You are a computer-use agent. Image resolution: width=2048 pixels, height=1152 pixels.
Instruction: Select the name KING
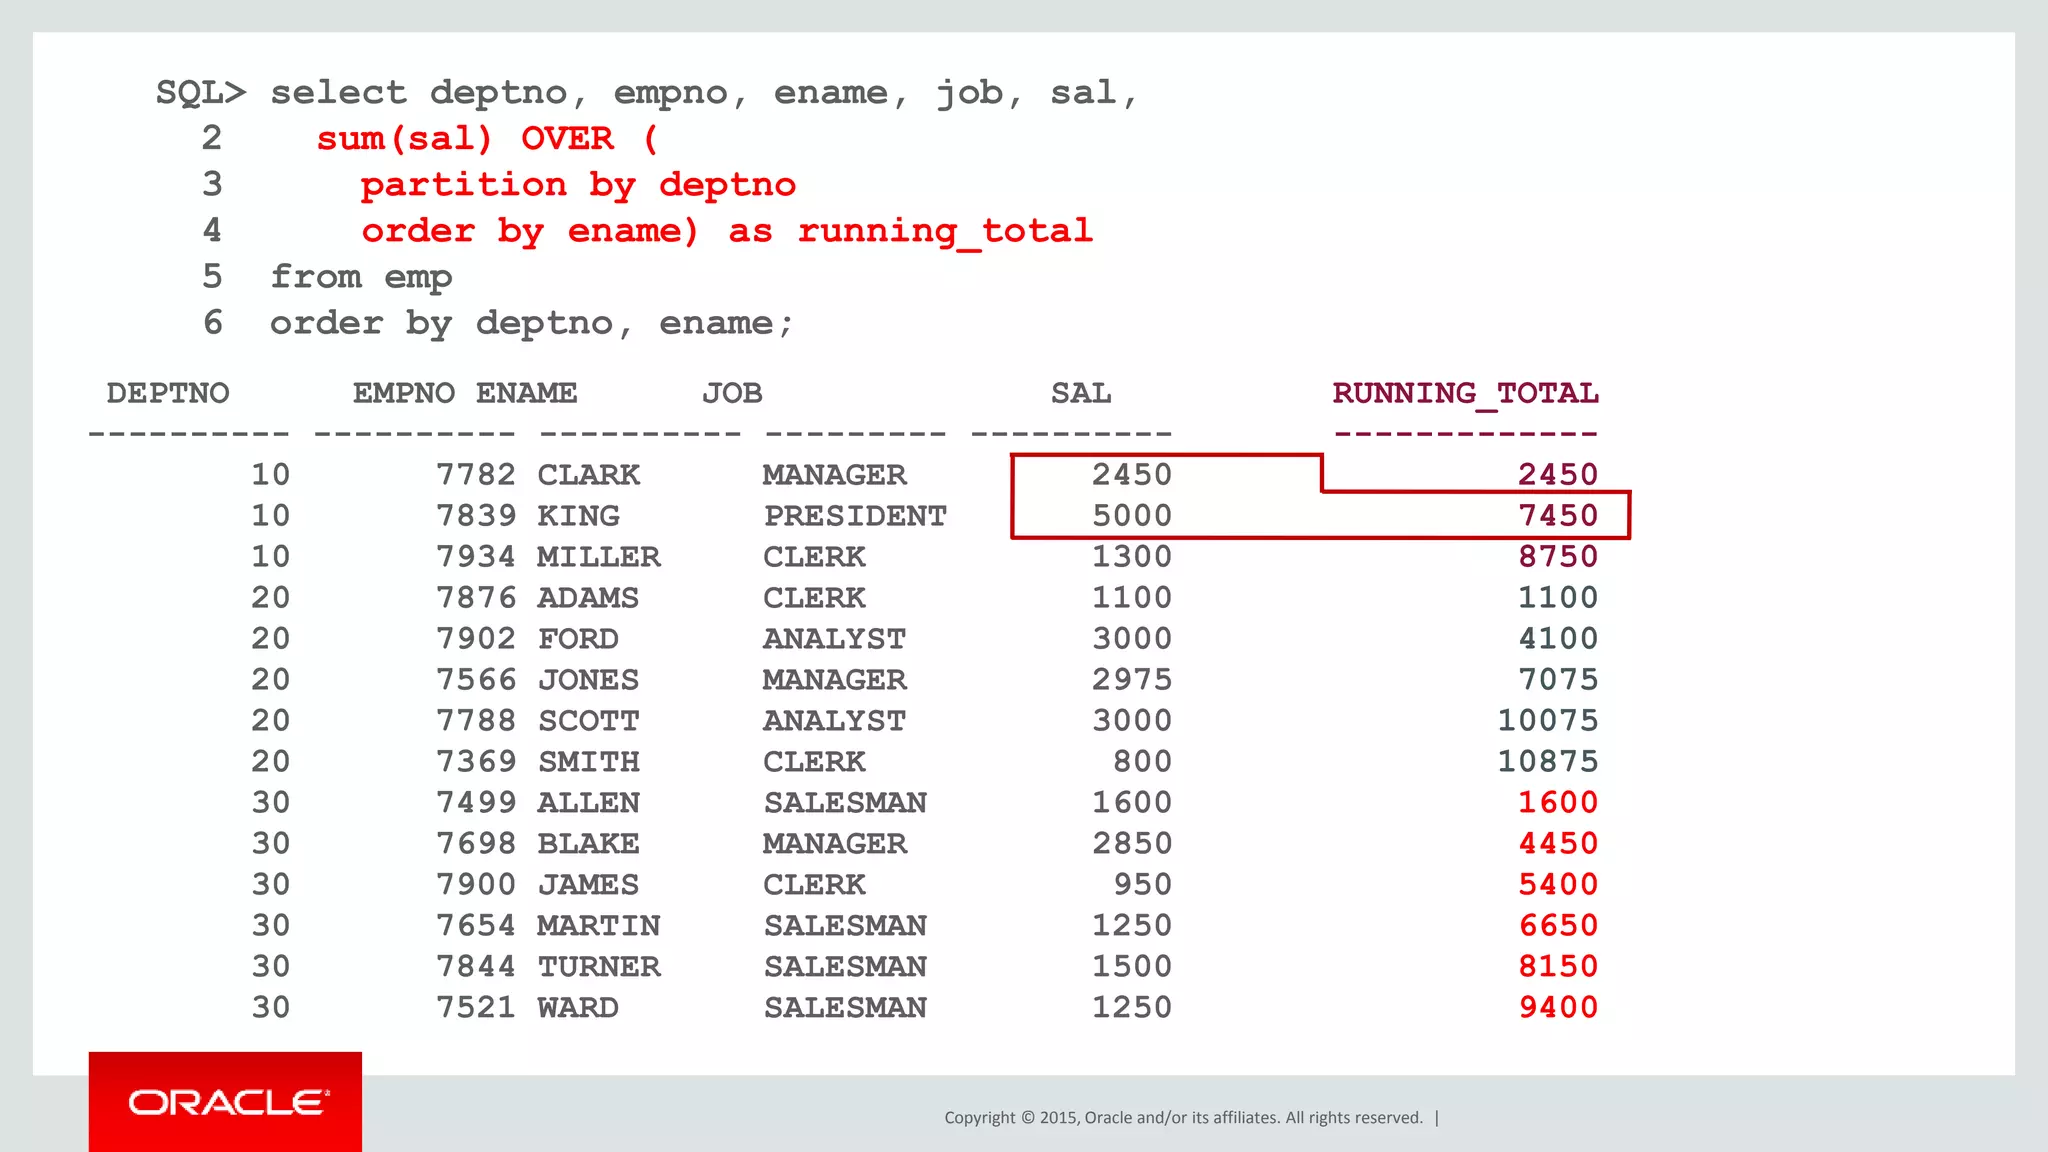point(579,516)
